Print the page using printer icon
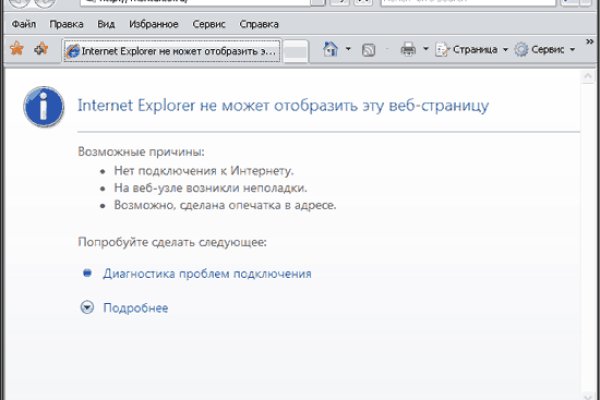Screen dimensions: 600x400 point(408,48)
